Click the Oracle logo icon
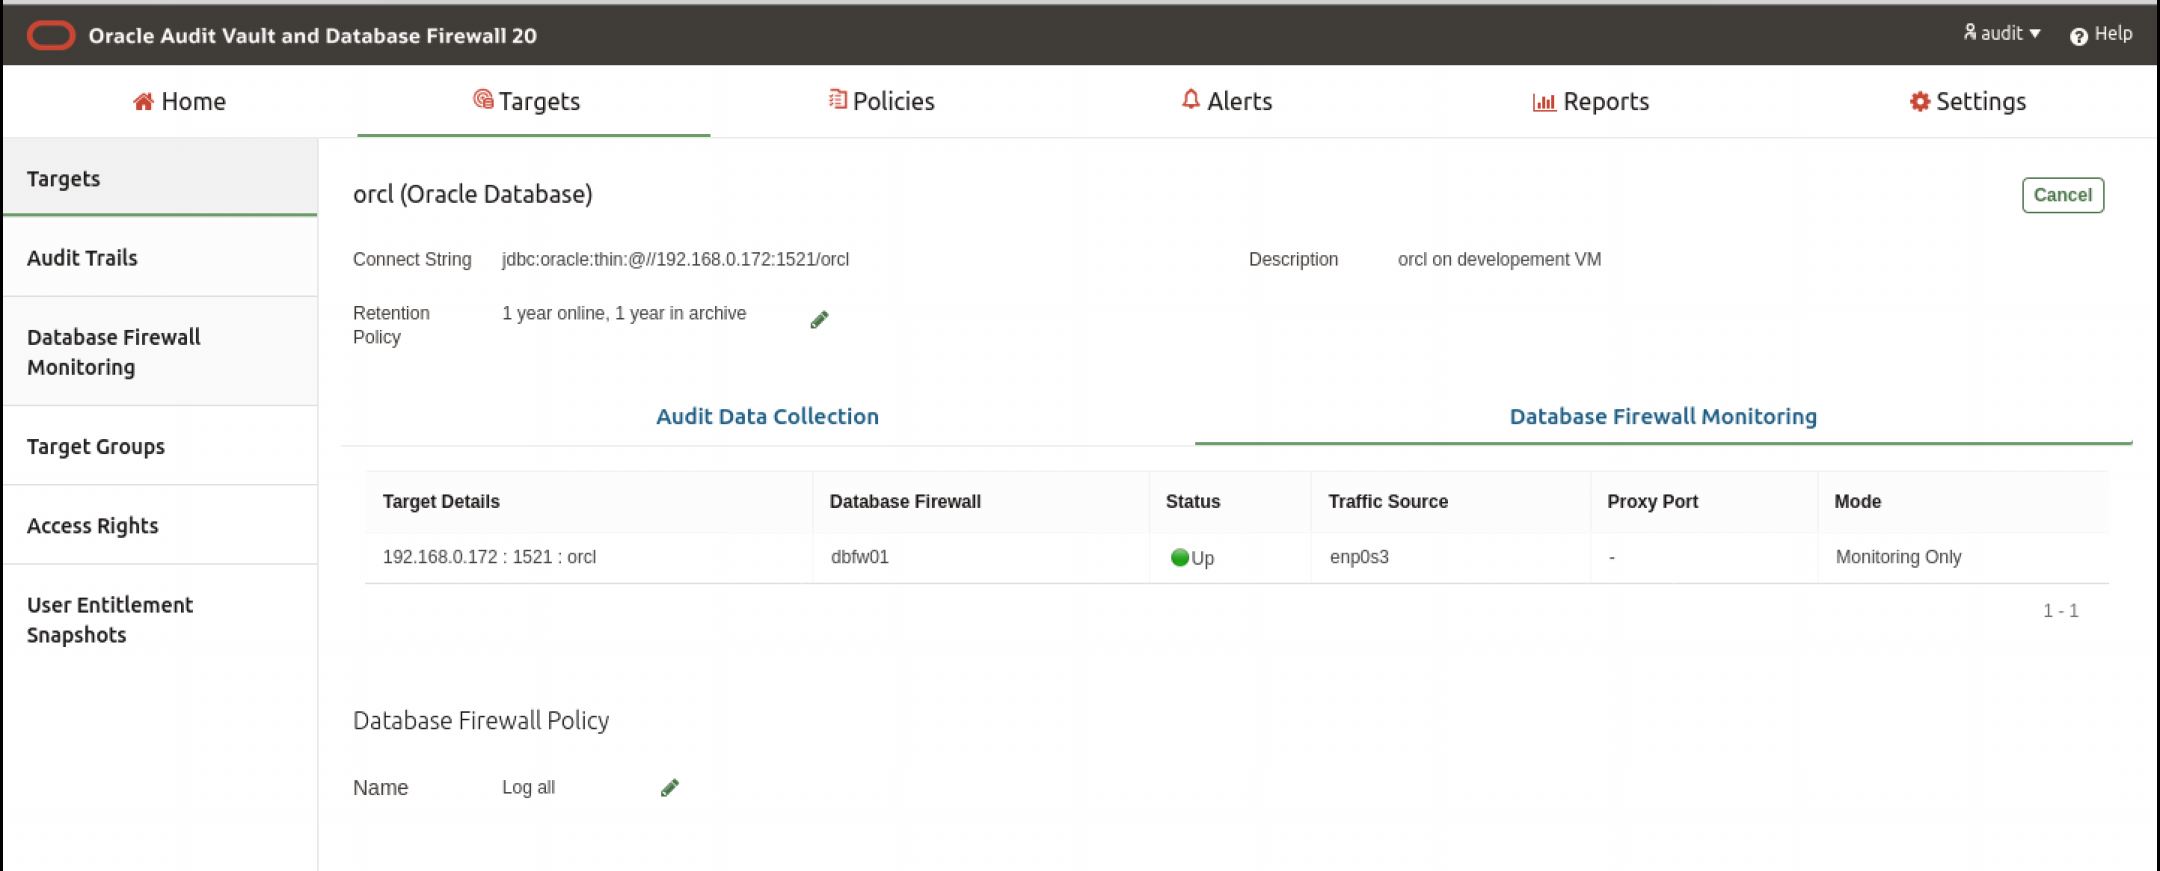Viewport: 2160px width, 871px height. click(51, 36)
